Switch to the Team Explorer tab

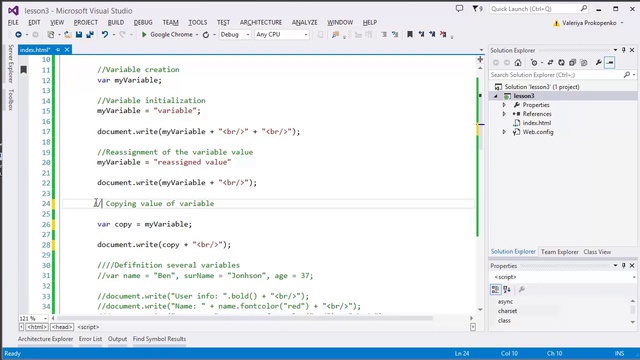click(560, 252)
